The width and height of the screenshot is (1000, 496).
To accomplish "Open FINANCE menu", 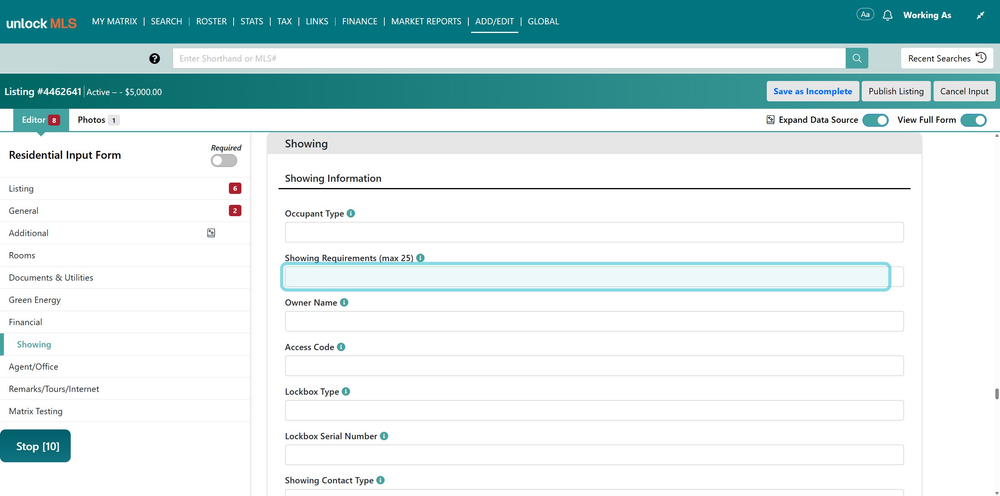I will coord(360,21).
